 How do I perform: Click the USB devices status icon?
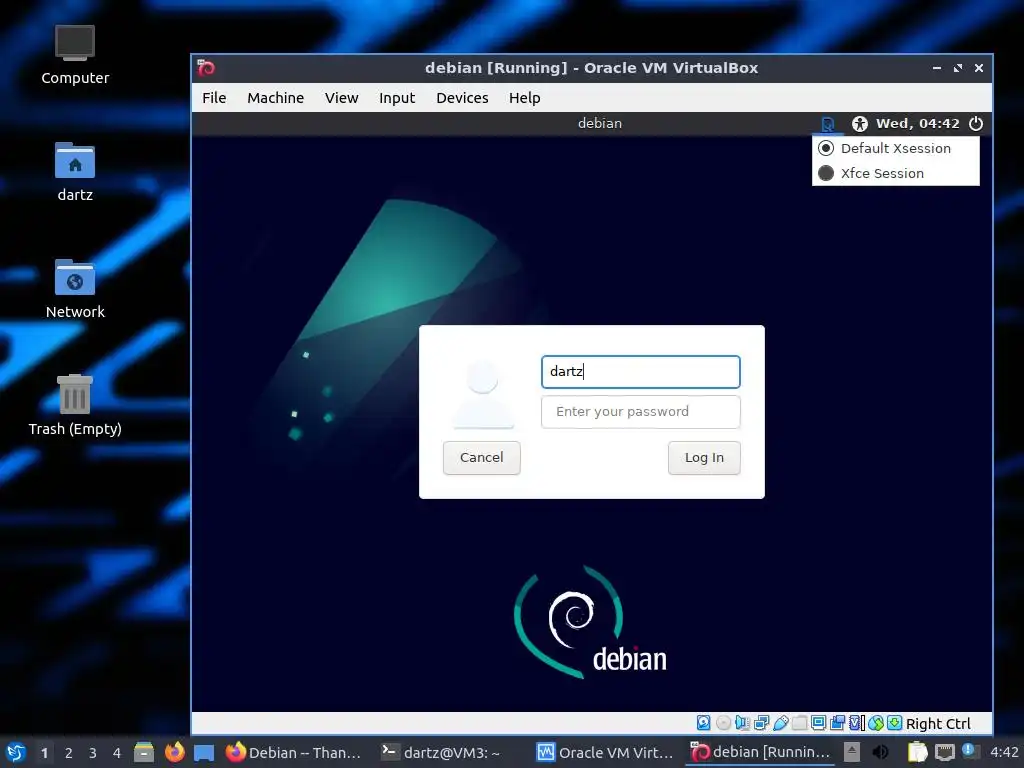(x=780, y=723)
